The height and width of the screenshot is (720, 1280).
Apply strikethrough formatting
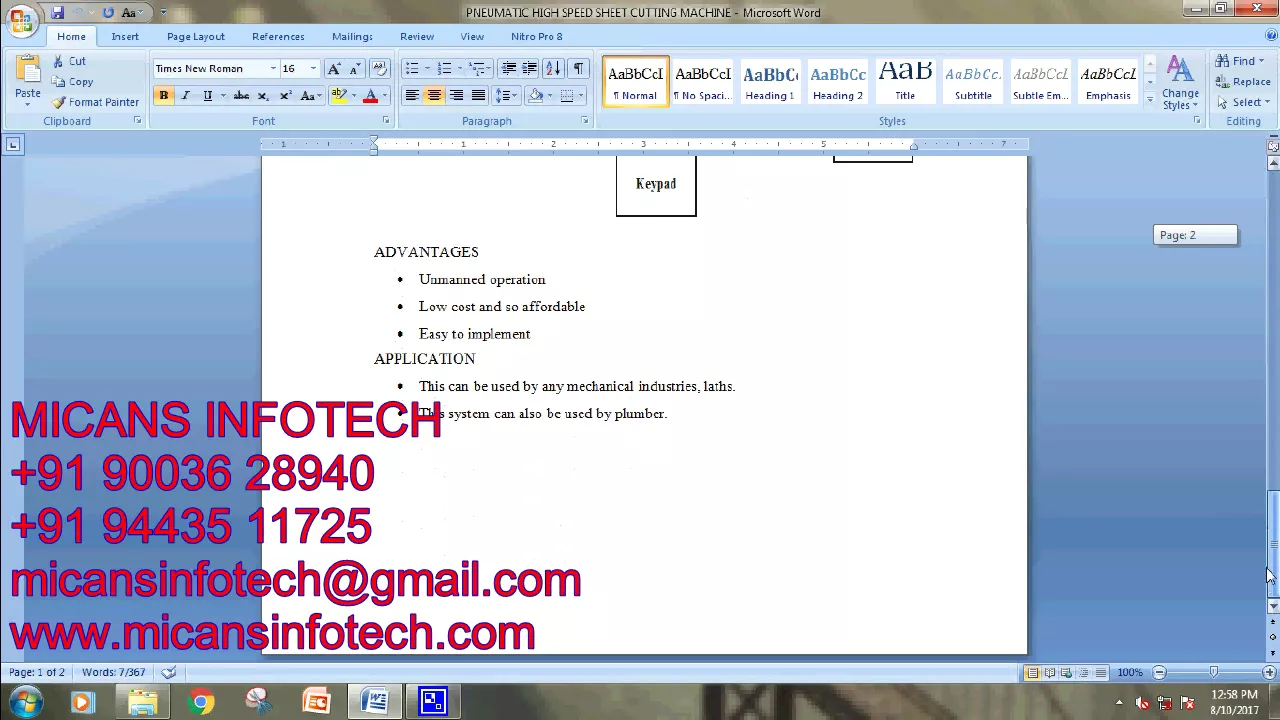(241, 96)
